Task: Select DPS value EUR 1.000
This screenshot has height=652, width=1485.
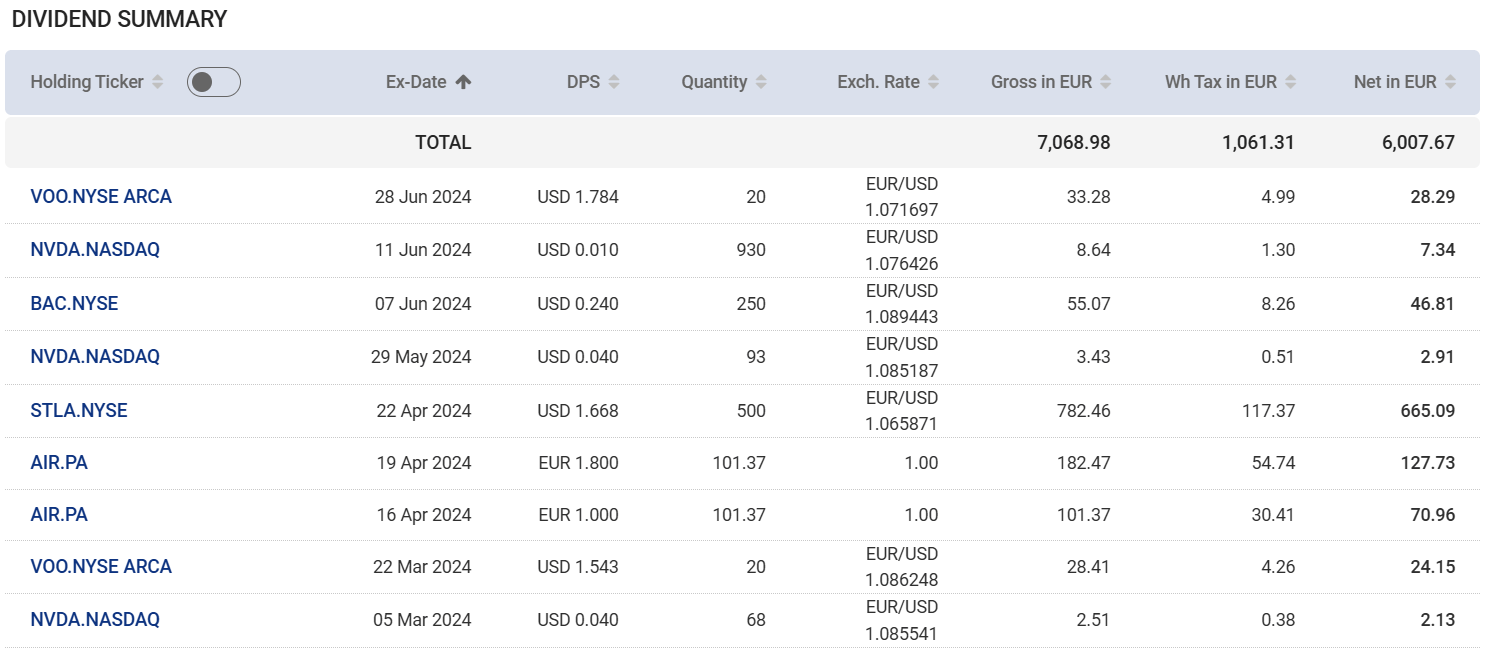Action: (578, 515)
